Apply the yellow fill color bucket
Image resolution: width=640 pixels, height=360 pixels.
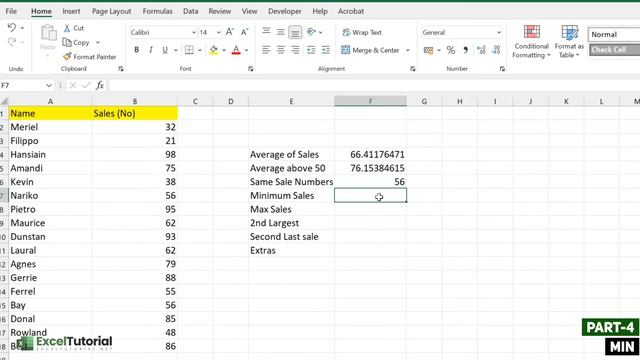(213, 50)
